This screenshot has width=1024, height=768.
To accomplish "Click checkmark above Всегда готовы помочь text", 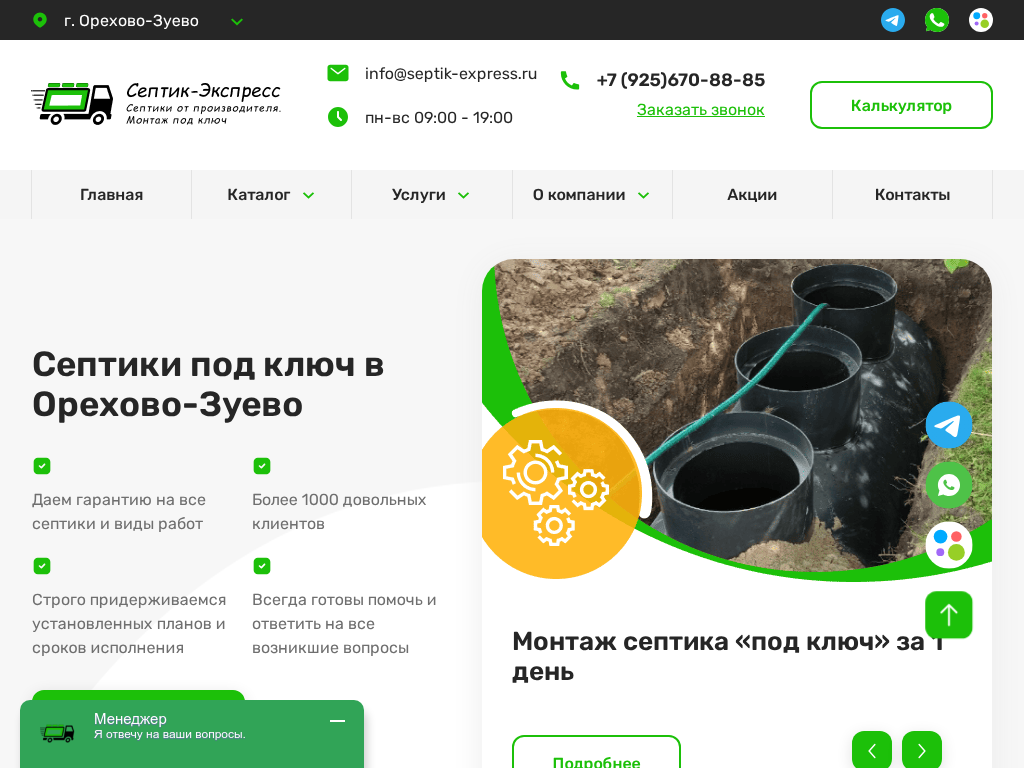I will click(x=262, y=566).
